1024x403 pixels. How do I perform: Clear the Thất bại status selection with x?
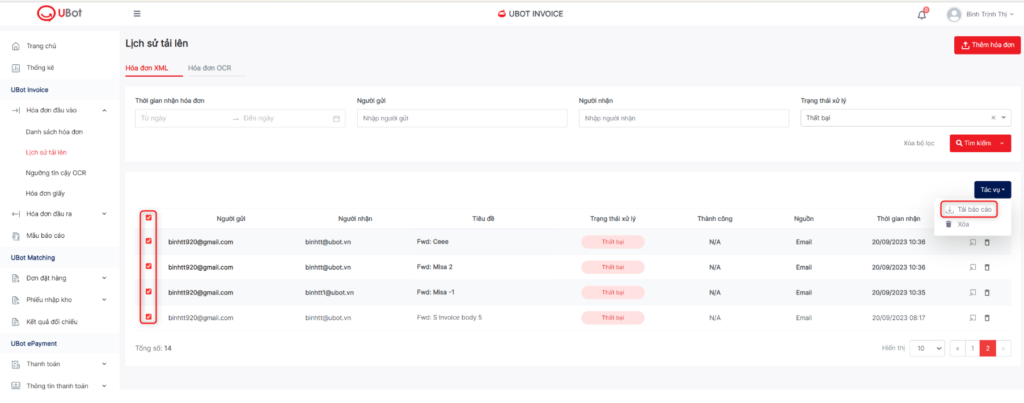coord(993,118)
